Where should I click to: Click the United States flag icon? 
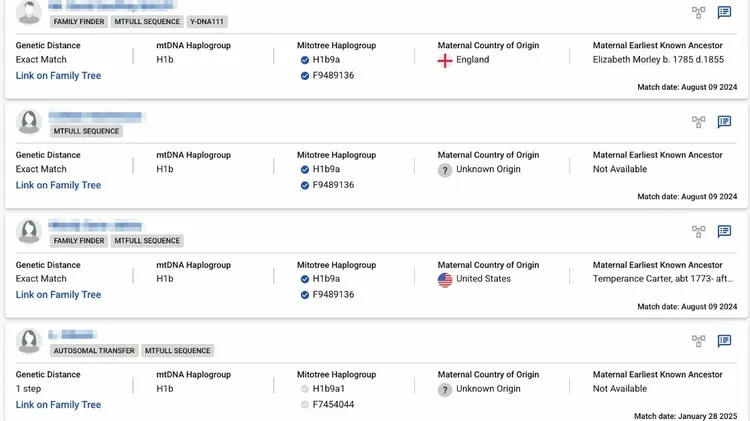(445, 279)
